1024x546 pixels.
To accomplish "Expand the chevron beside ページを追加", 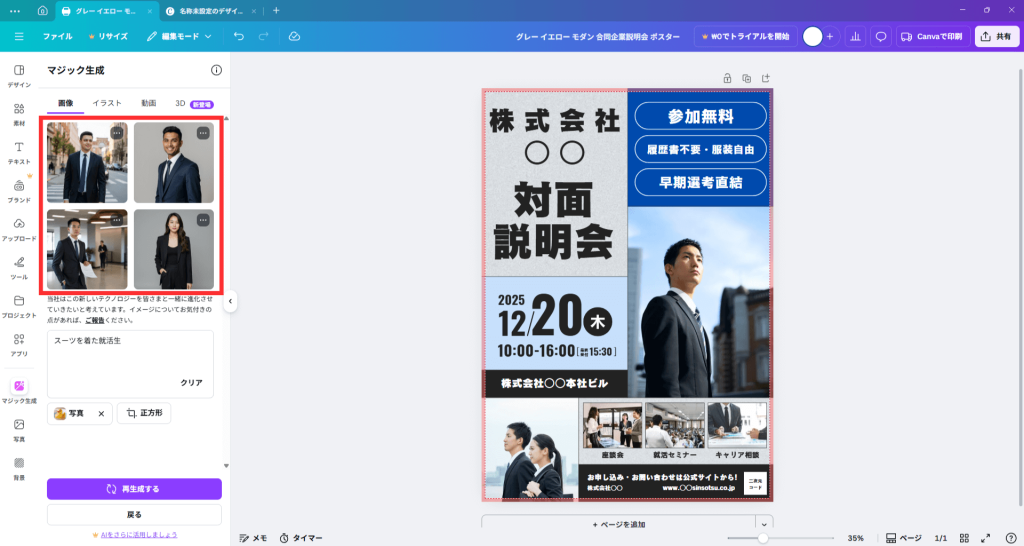I will pos(765,524).
